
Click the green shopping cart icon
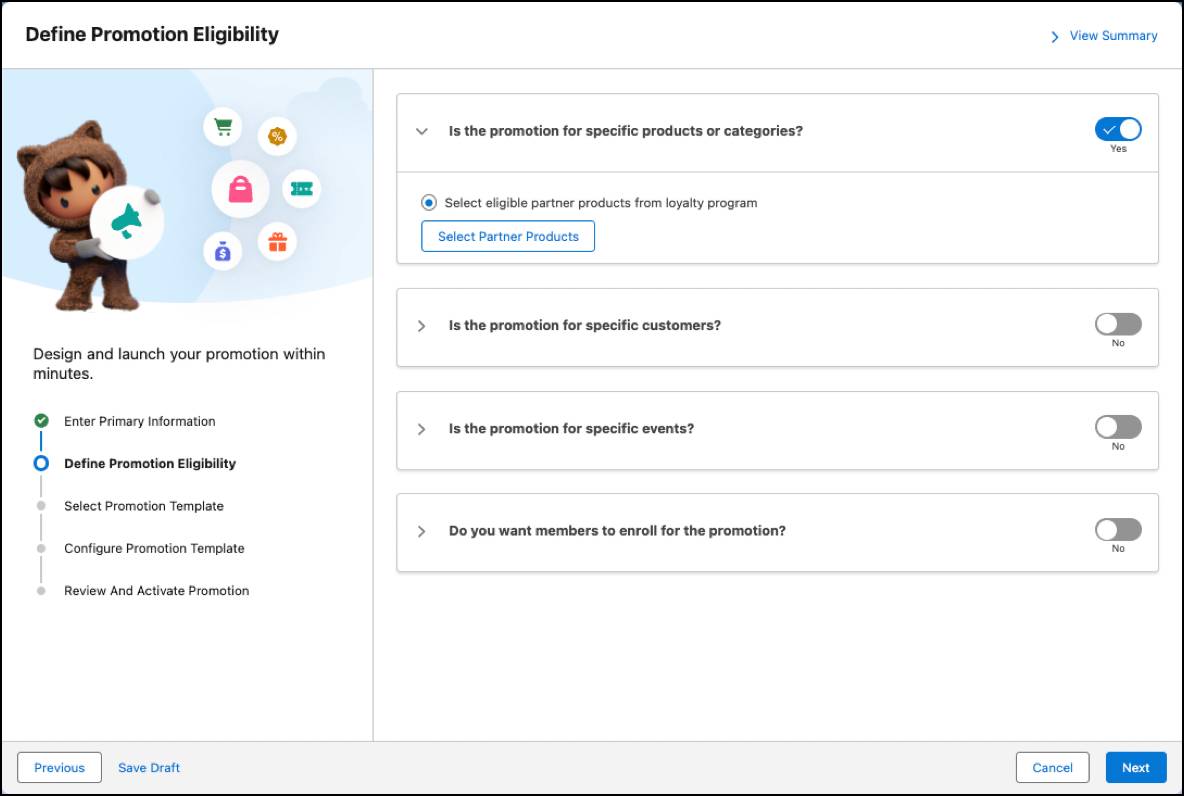coord(223,127)
